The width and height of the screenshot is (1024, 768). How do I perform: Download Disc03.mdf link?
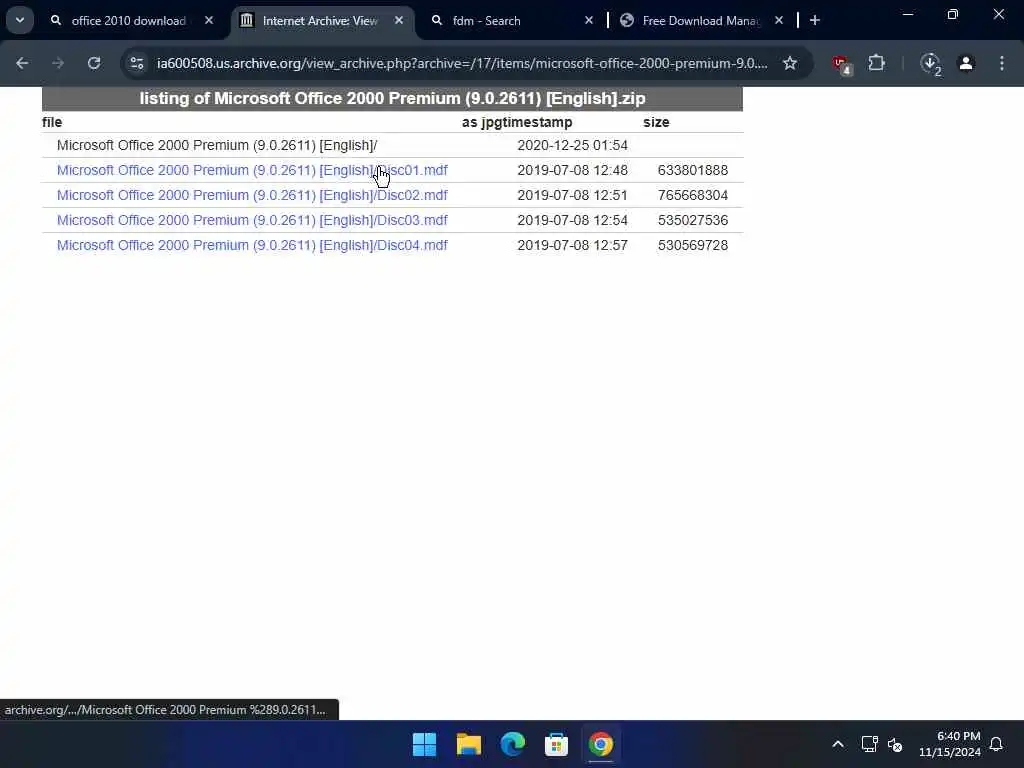coord(252,220)
